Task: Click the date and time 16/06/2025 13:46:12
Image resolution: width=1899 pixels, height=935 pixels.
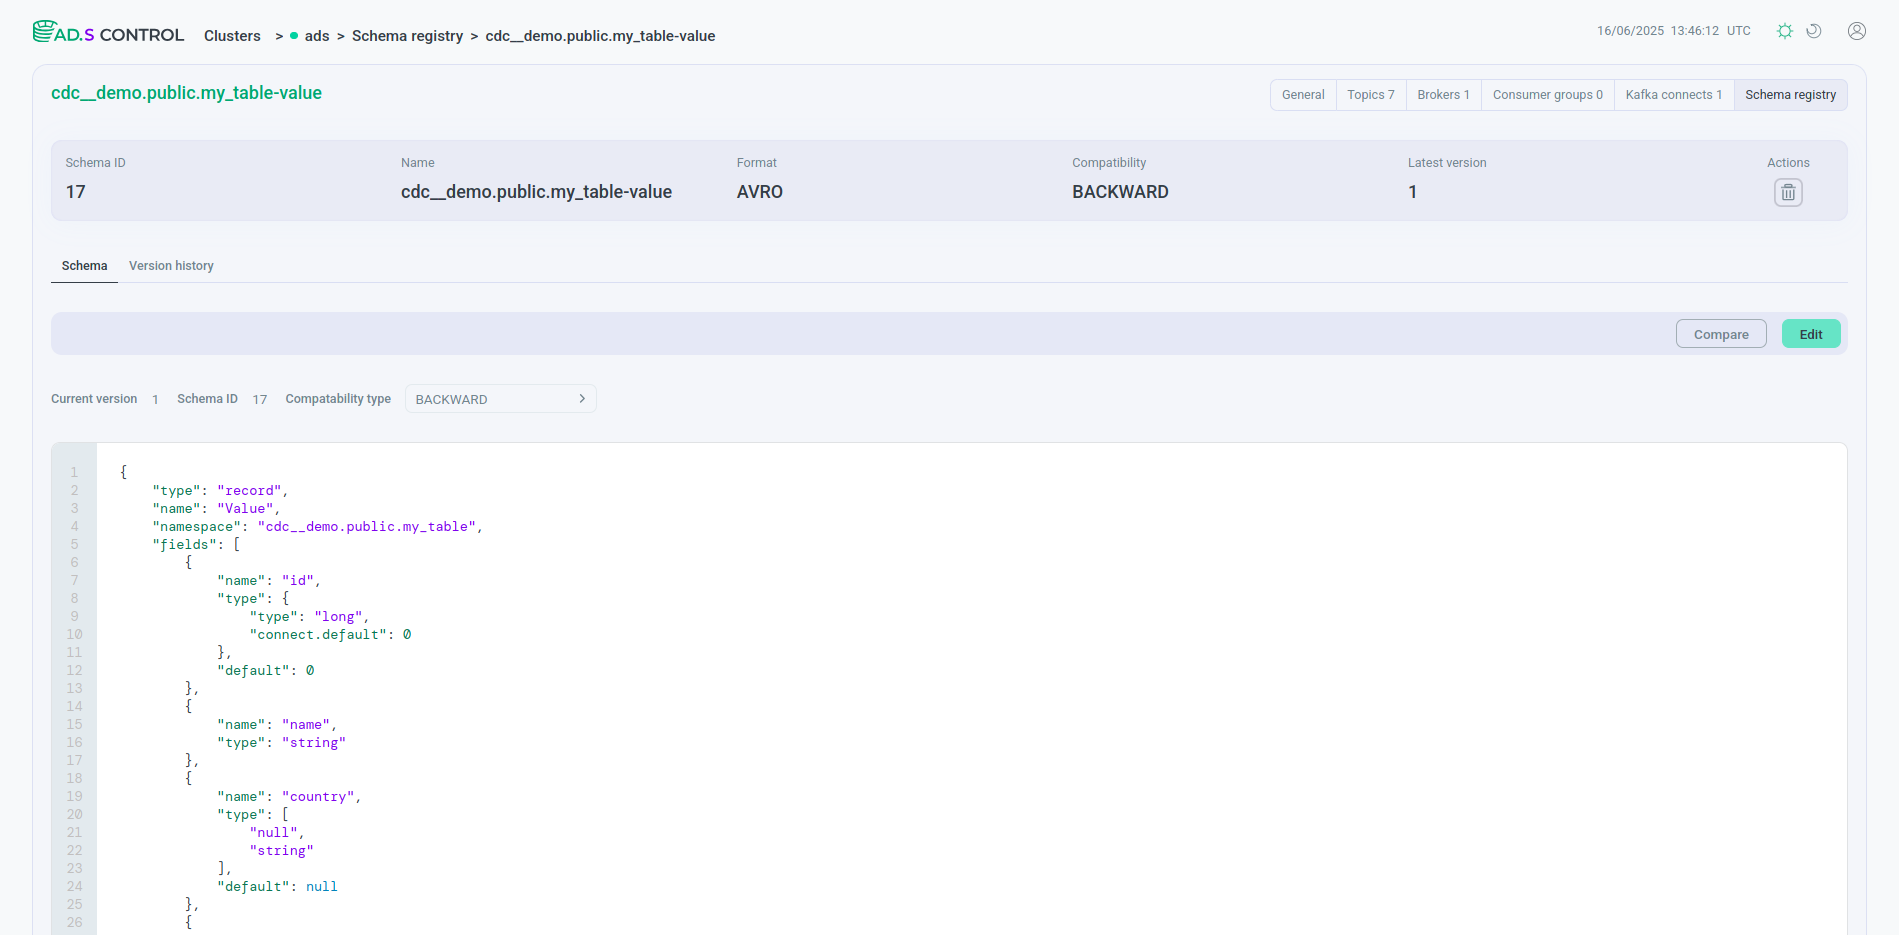Action: pyautogui.click(x=1658, y=31)
